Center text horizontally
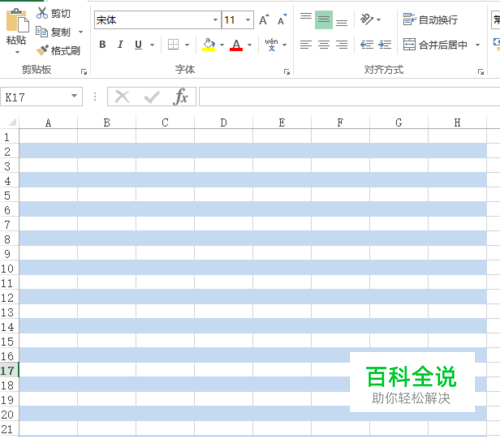 pyautogui.click(x=324, y=44)
